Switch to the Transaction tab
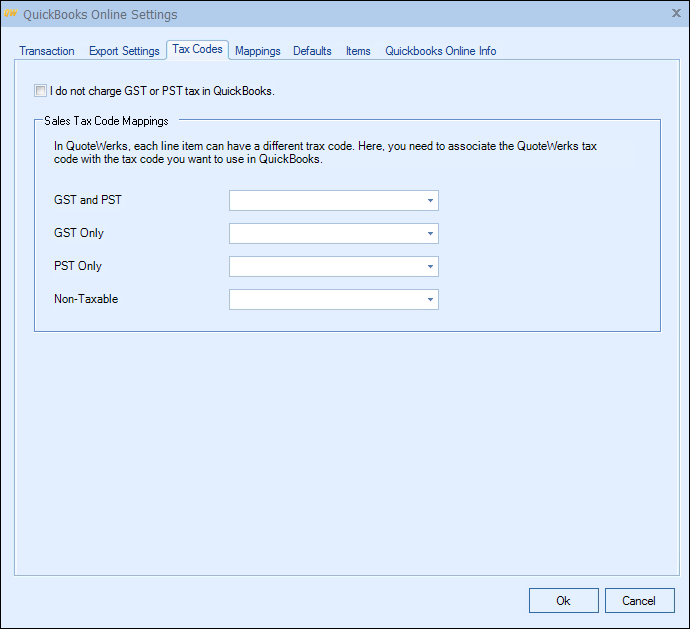Viewport: 690px width, 629px height. pos(47,51)
